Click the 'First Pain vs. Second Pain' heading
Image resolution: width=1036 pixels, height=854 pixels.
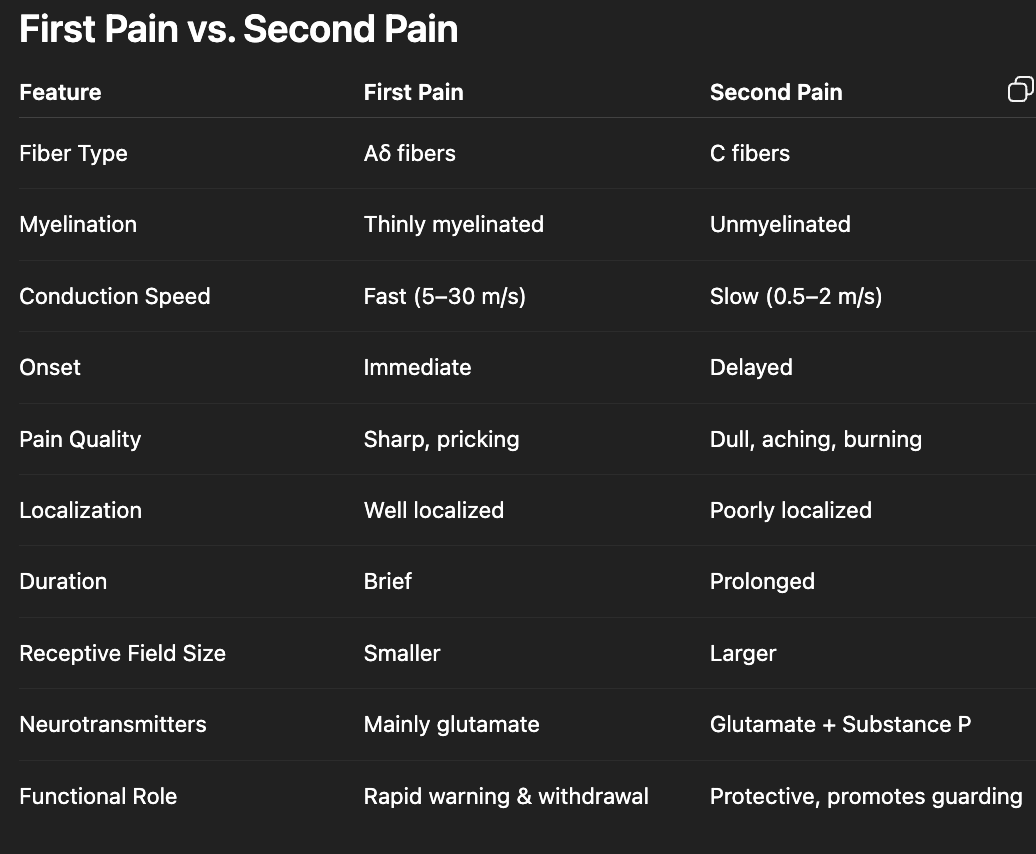click(x=238, y=29)
